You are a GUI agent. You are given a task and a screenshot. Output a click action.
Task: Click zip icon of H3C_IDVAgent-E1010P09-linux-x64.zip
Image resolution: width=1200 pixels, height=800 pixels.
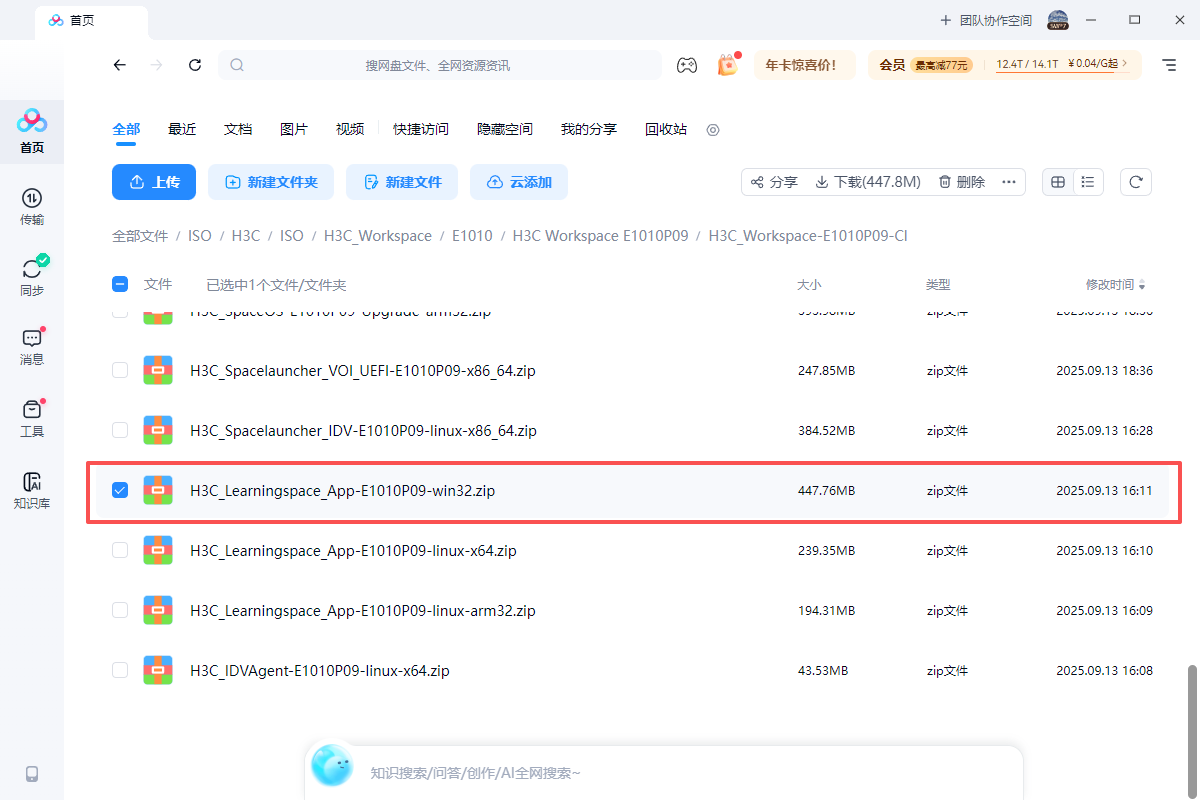click(x=158, y=670)
